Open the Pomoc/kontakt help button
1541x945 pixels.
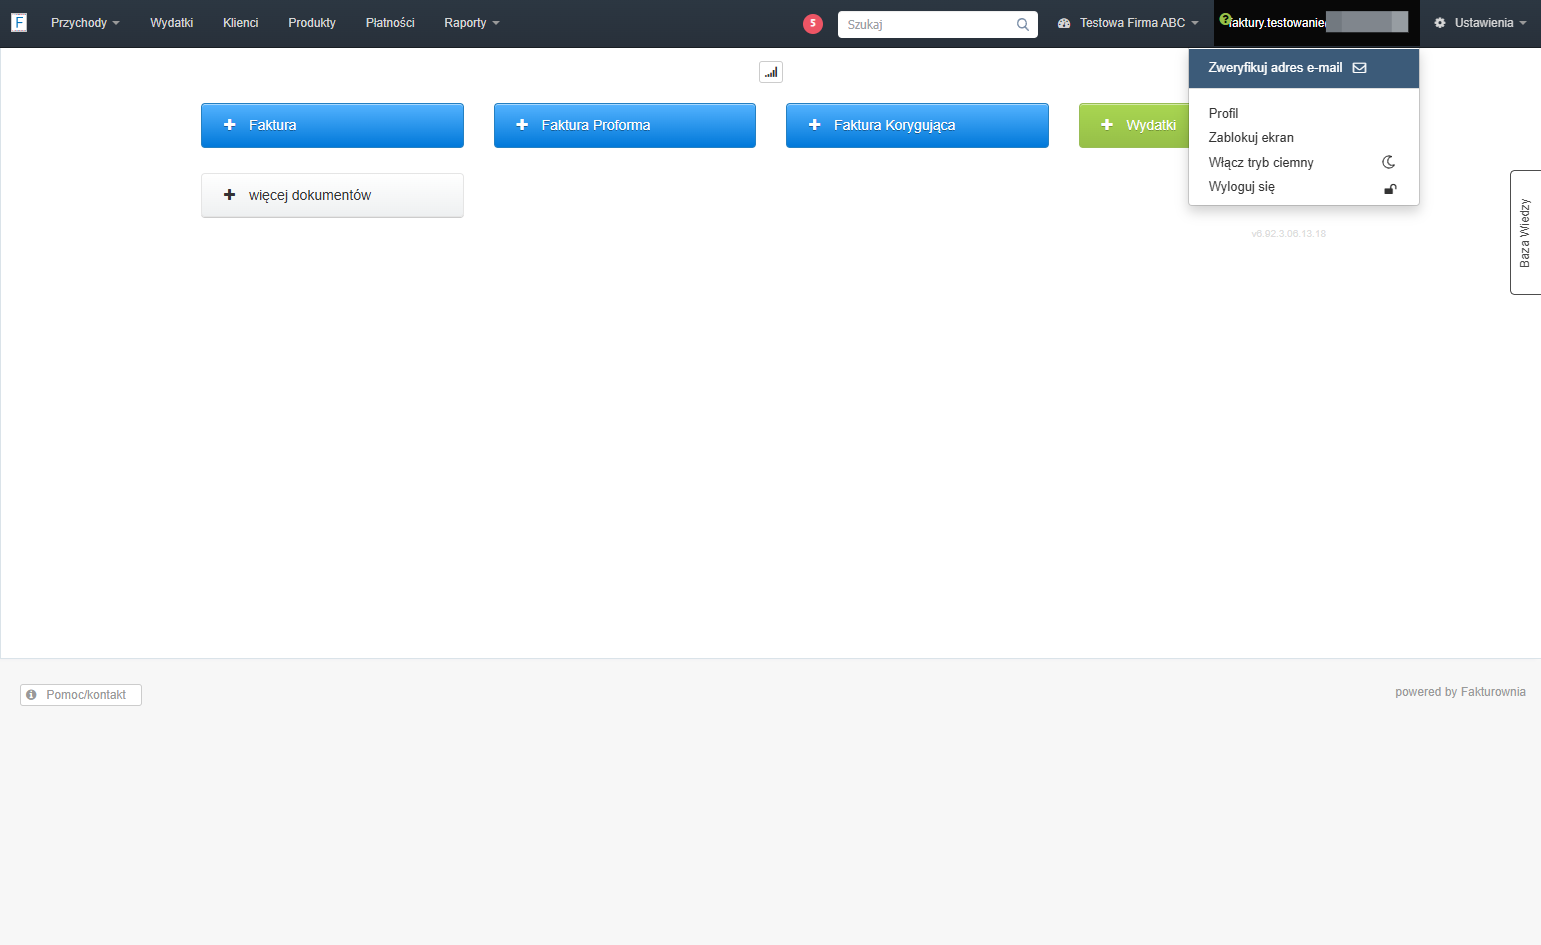pos(81,695)
